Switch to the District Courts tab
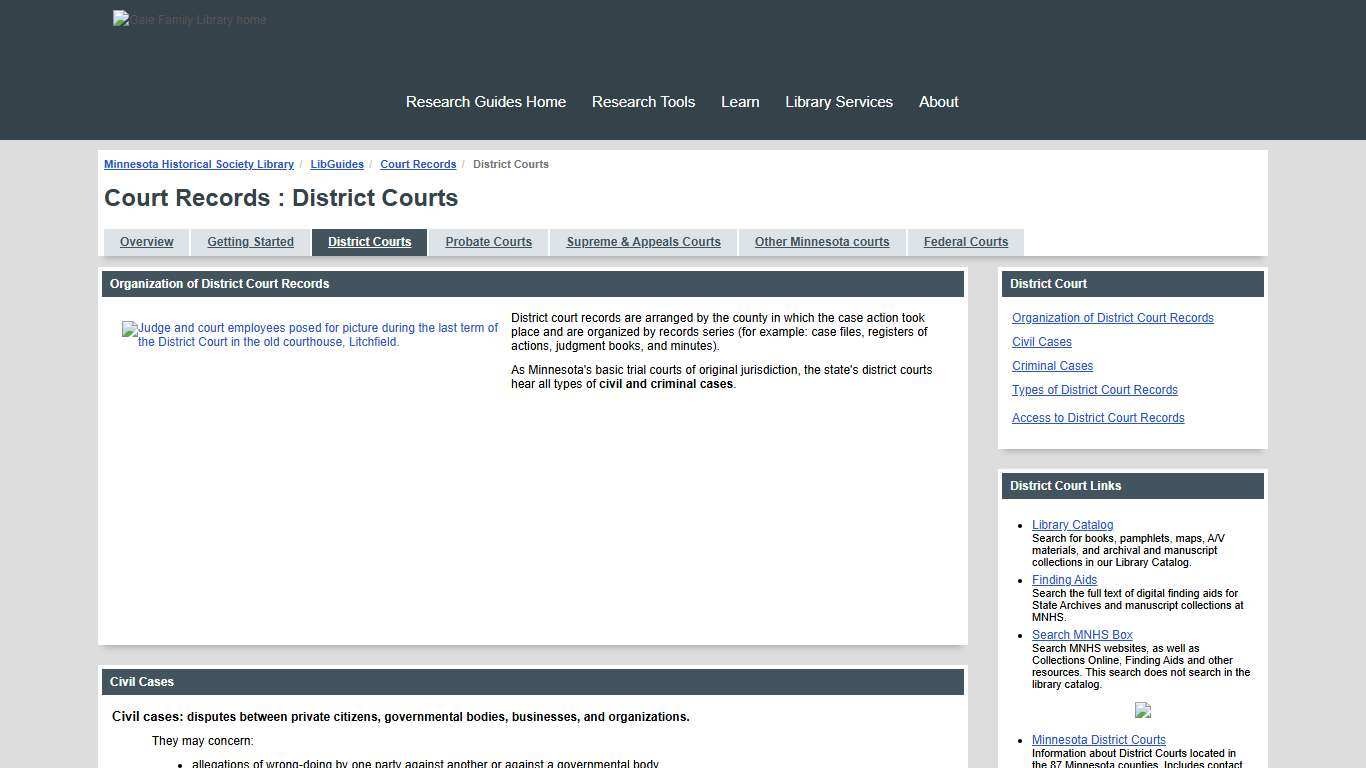 coord(369,241)
